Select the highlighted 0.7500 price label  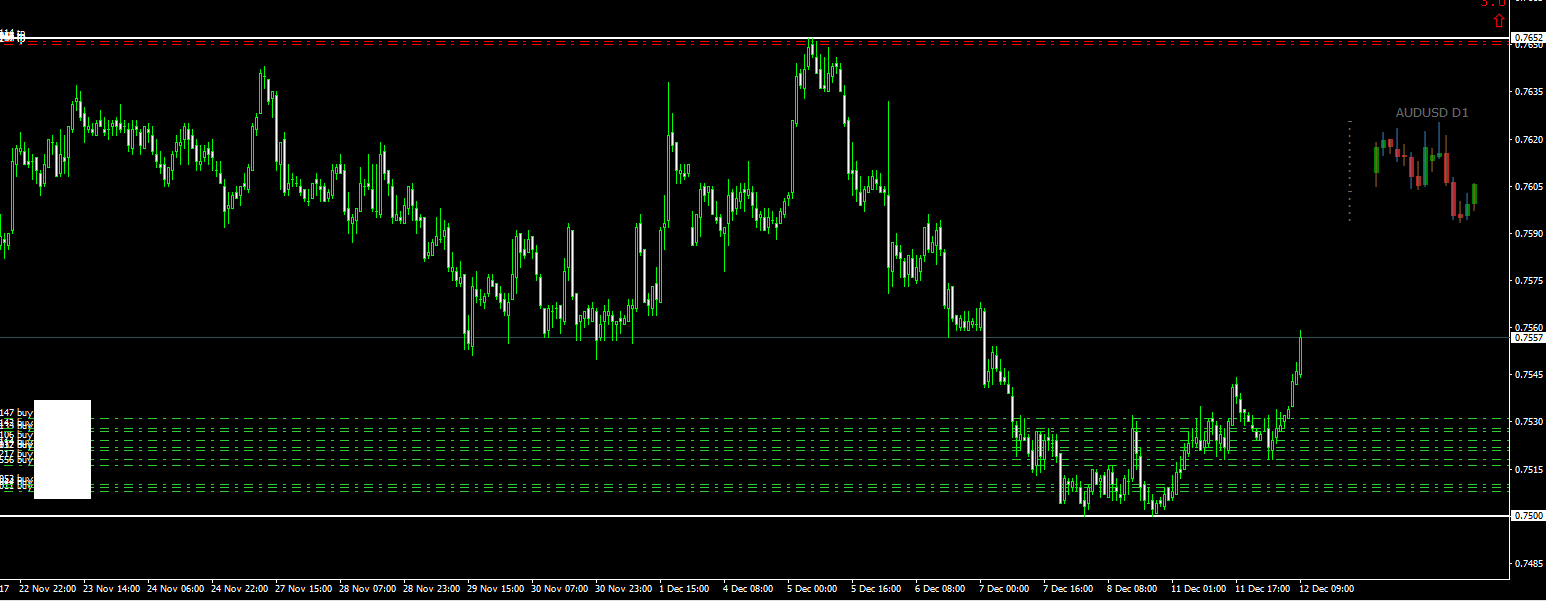[1528, 516]
